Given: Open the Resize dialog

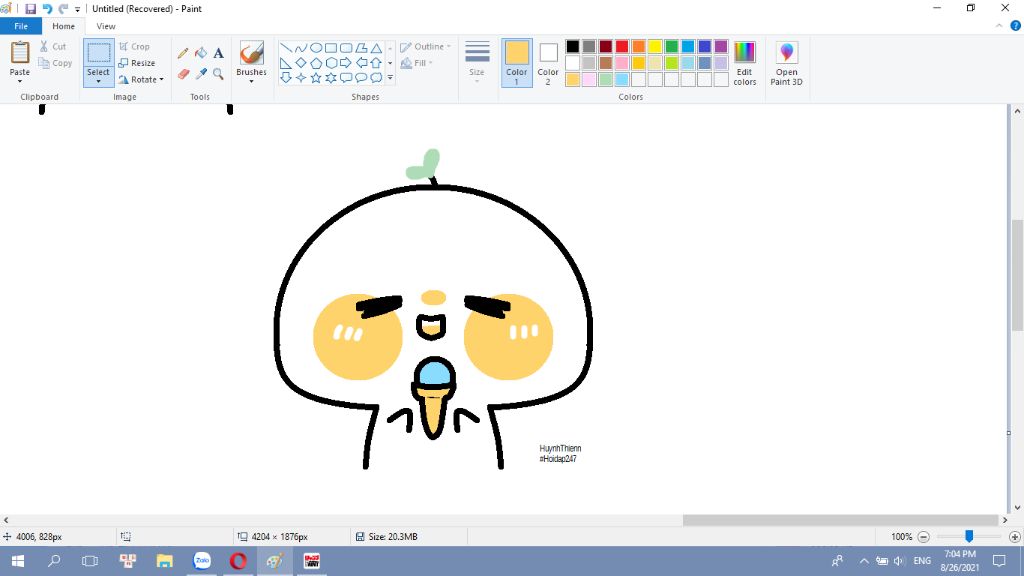Looking at the screenshot, I should pos(137,63).
